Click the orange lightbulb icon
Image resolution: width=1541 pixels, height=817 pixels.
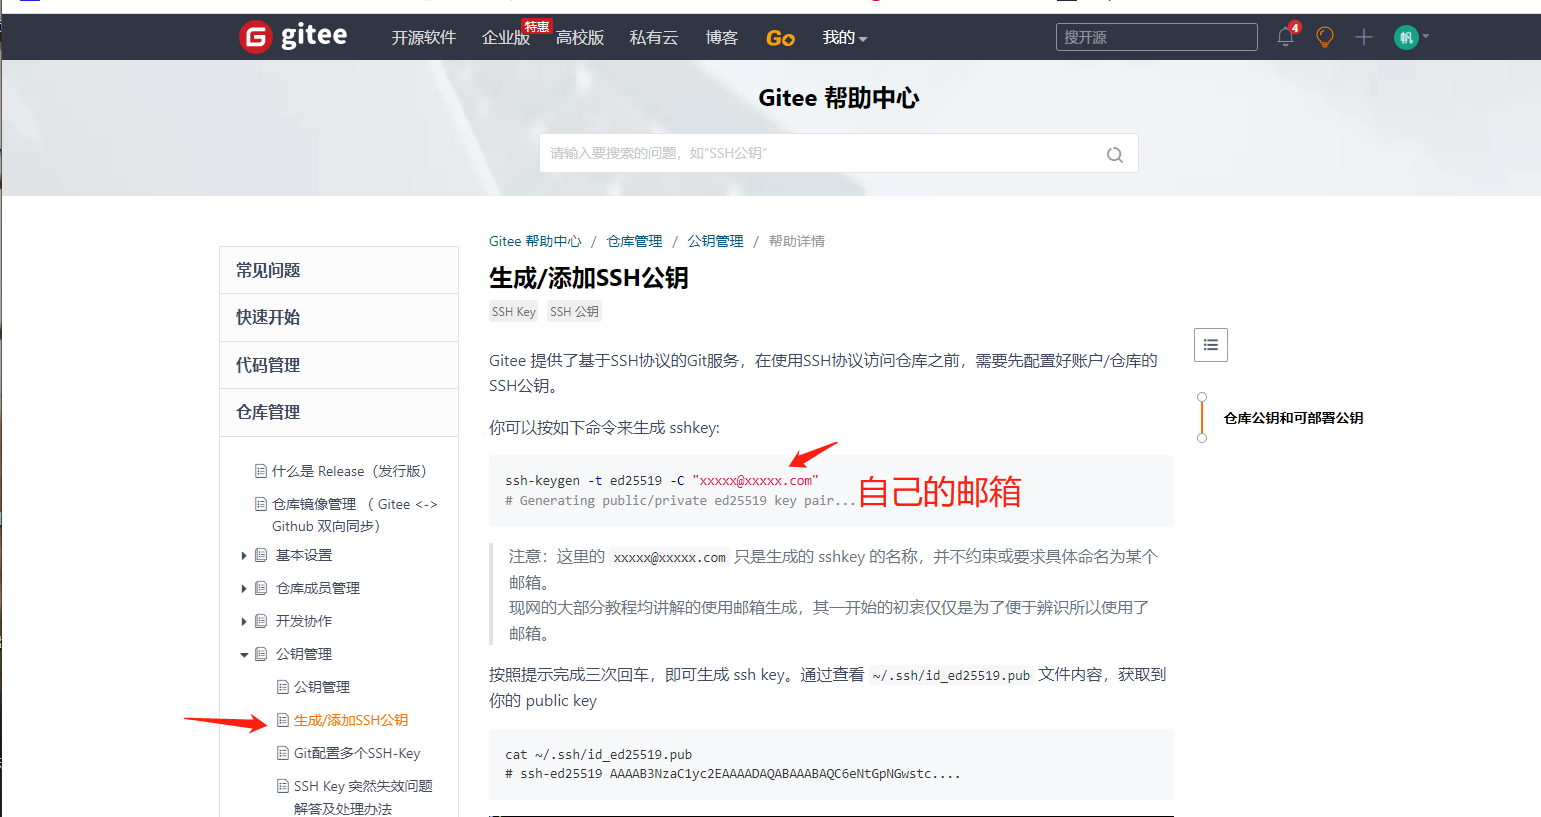pyautogui.click(x=1325, y=37)
